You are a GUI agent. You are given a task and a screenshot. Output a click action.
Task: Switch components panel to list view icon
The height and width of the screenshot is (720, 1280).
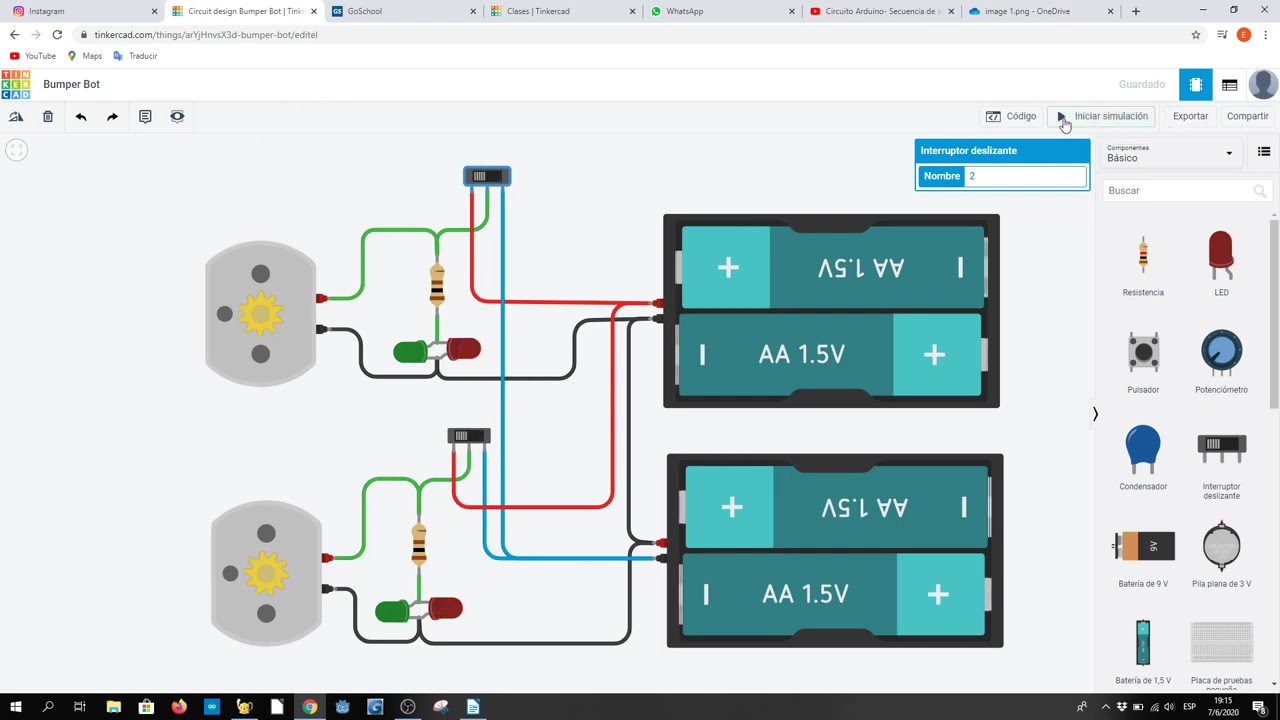coord(1264,152)
